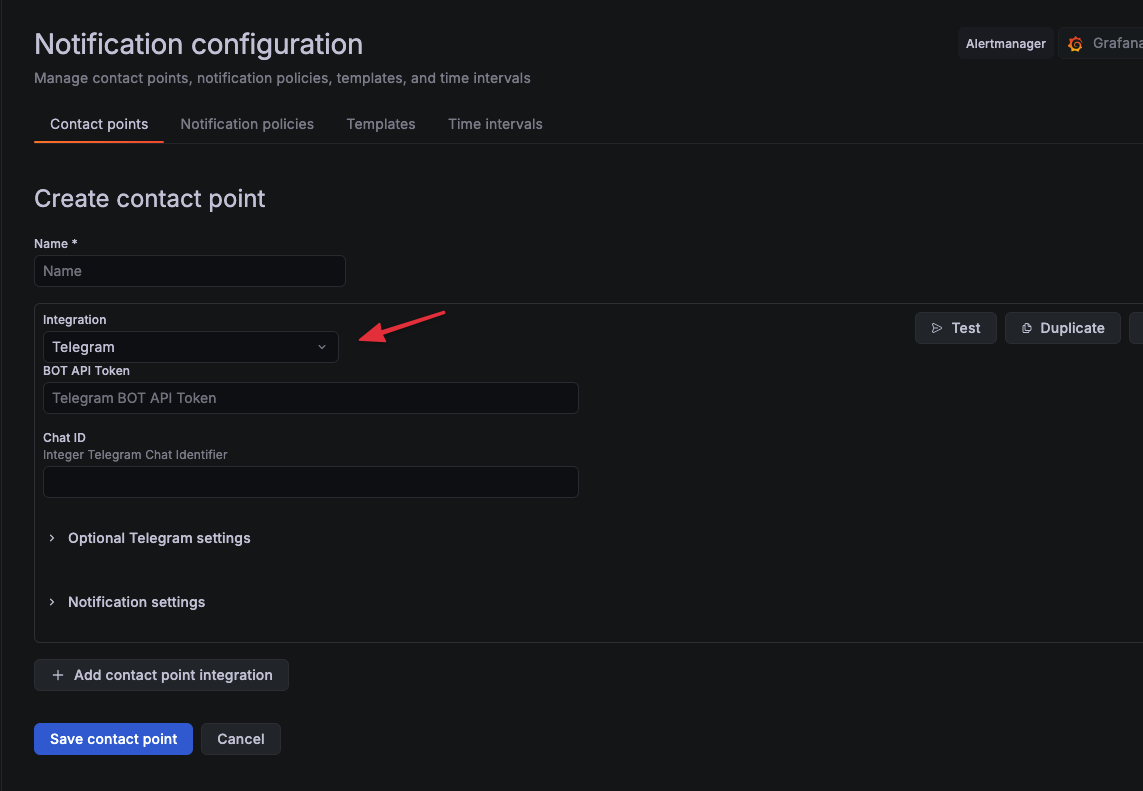Select the Contact points tab
Screen dimensions: 1143x791
coord(99,124)
